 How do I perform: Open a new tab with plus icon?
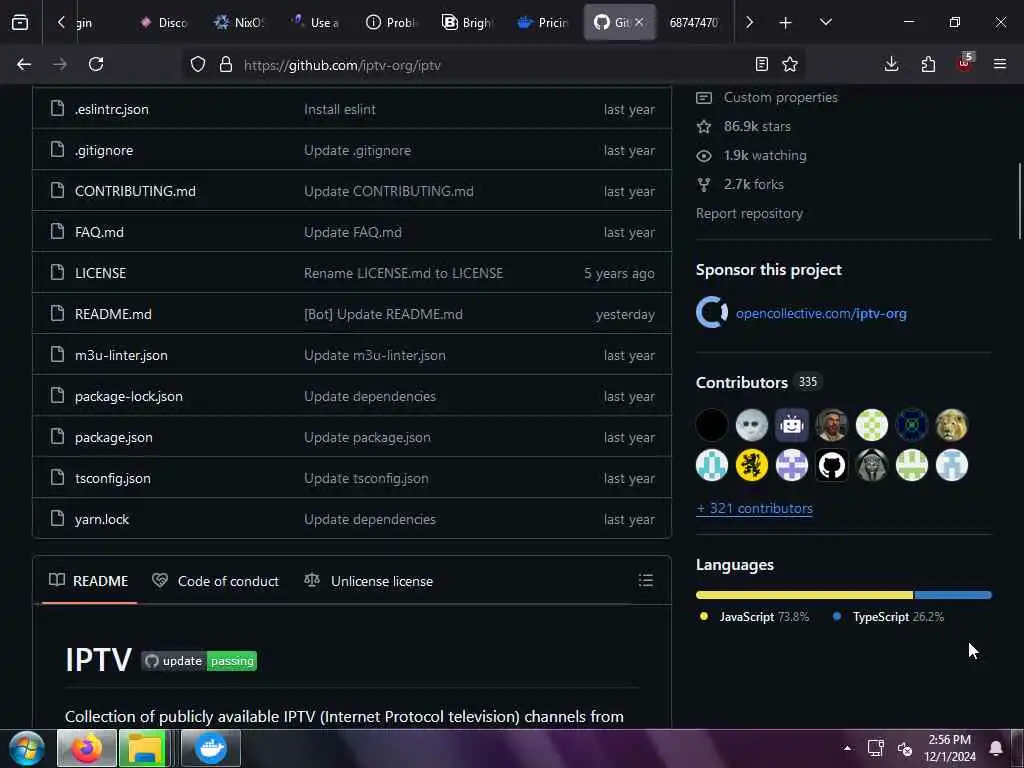click(x=786, y=23)
